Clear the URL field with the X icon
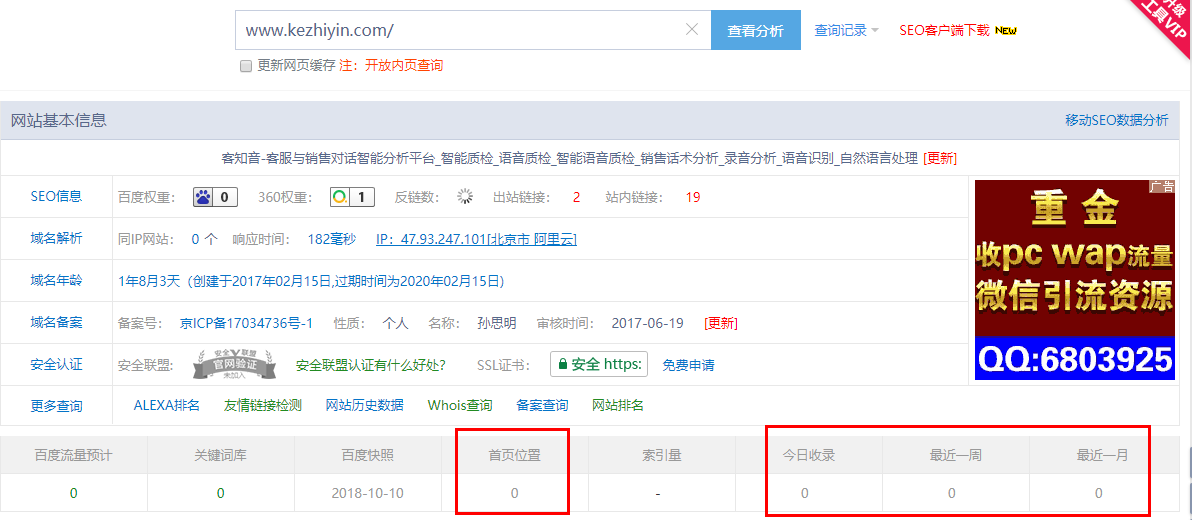 coord(692,30)
